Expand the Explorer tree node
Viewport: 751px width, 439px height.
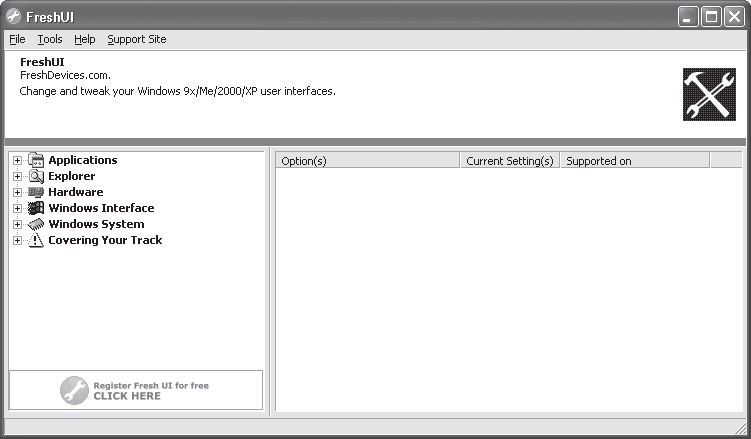(17, 176)
